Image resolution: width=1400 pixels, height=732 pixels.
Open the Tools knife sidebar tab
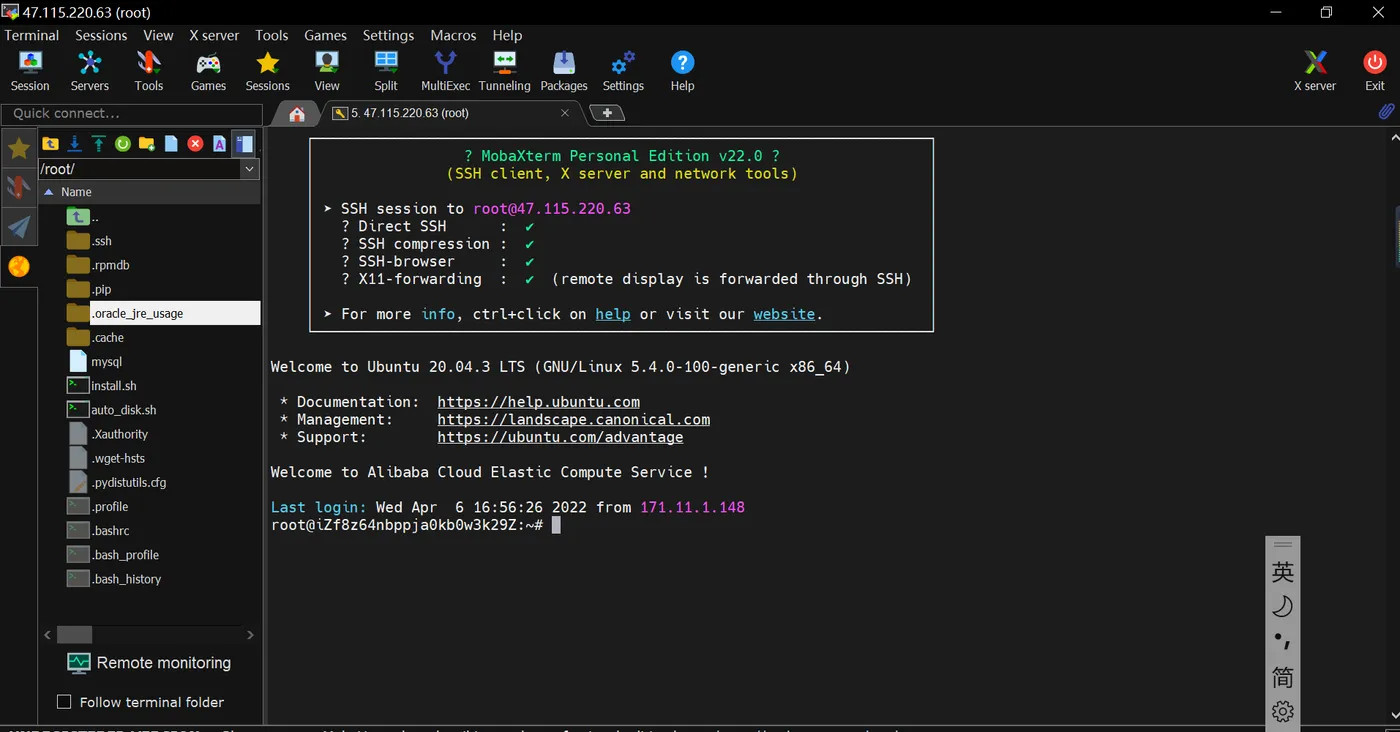[x=19, y=188]
